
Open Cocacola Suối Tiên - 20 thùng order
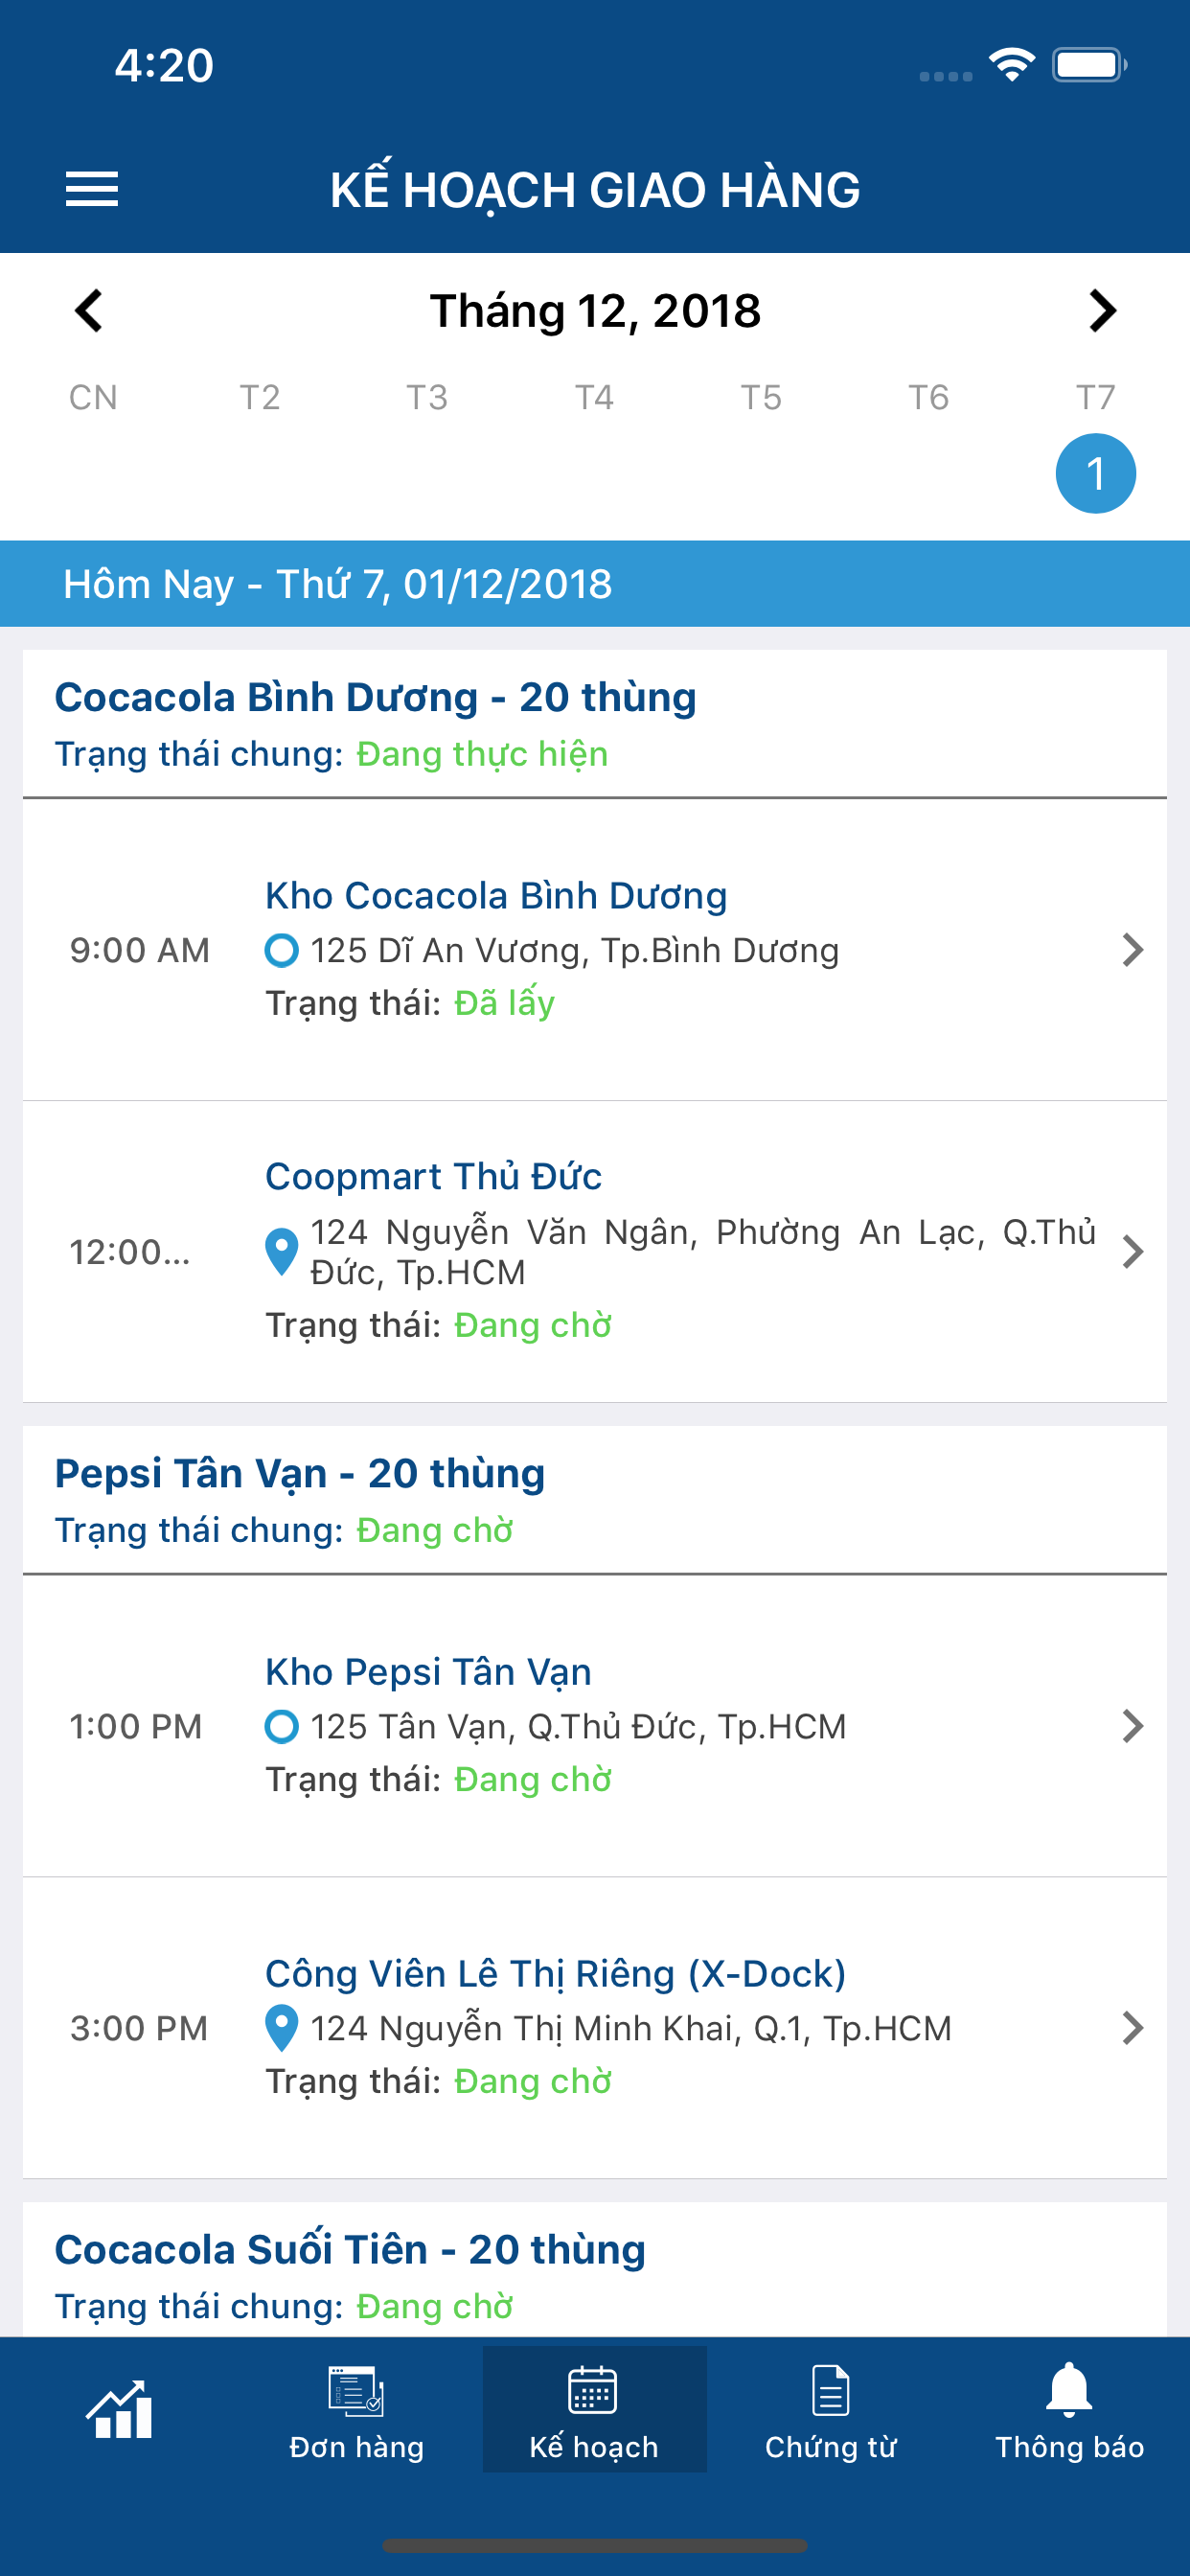350,2249
